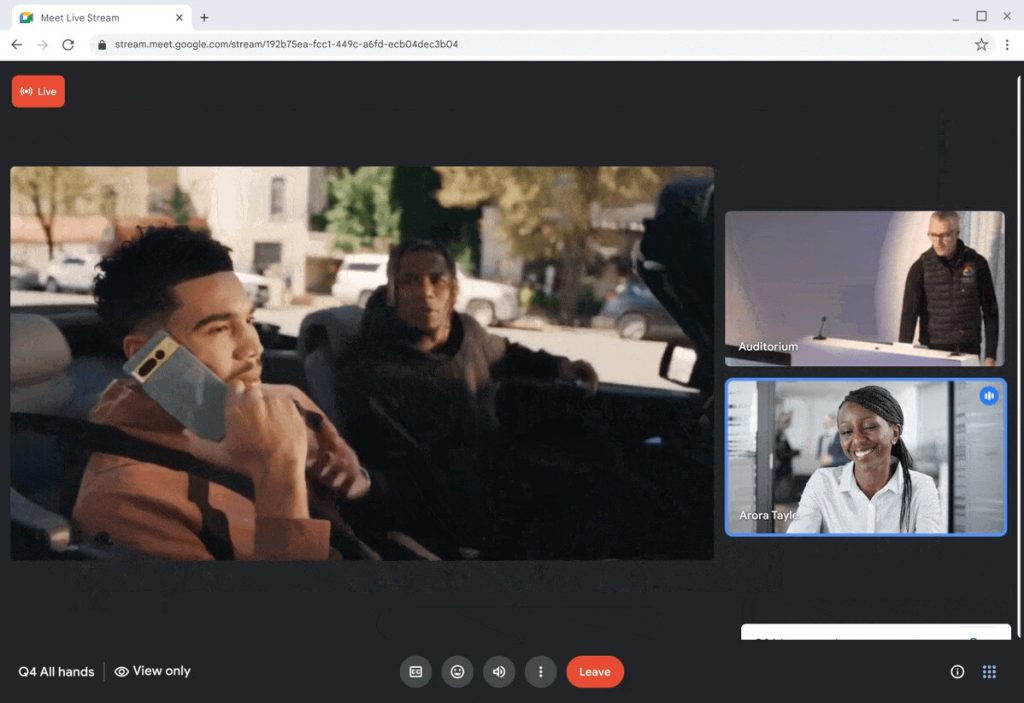Open the emoji reactions icon
This screenshot has width=1024, height=703.
pos(457,671)
